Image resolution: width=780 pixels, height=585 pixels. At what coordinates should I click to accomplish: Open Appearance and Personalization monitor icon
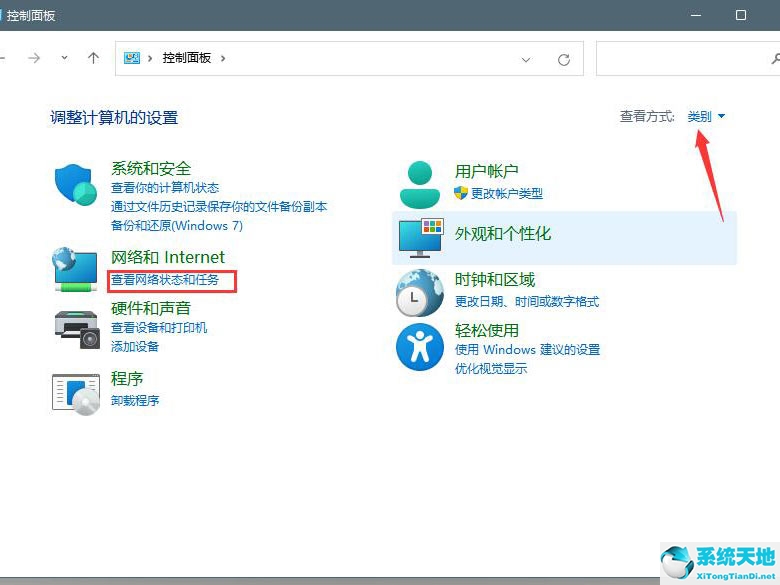point(421,238)
